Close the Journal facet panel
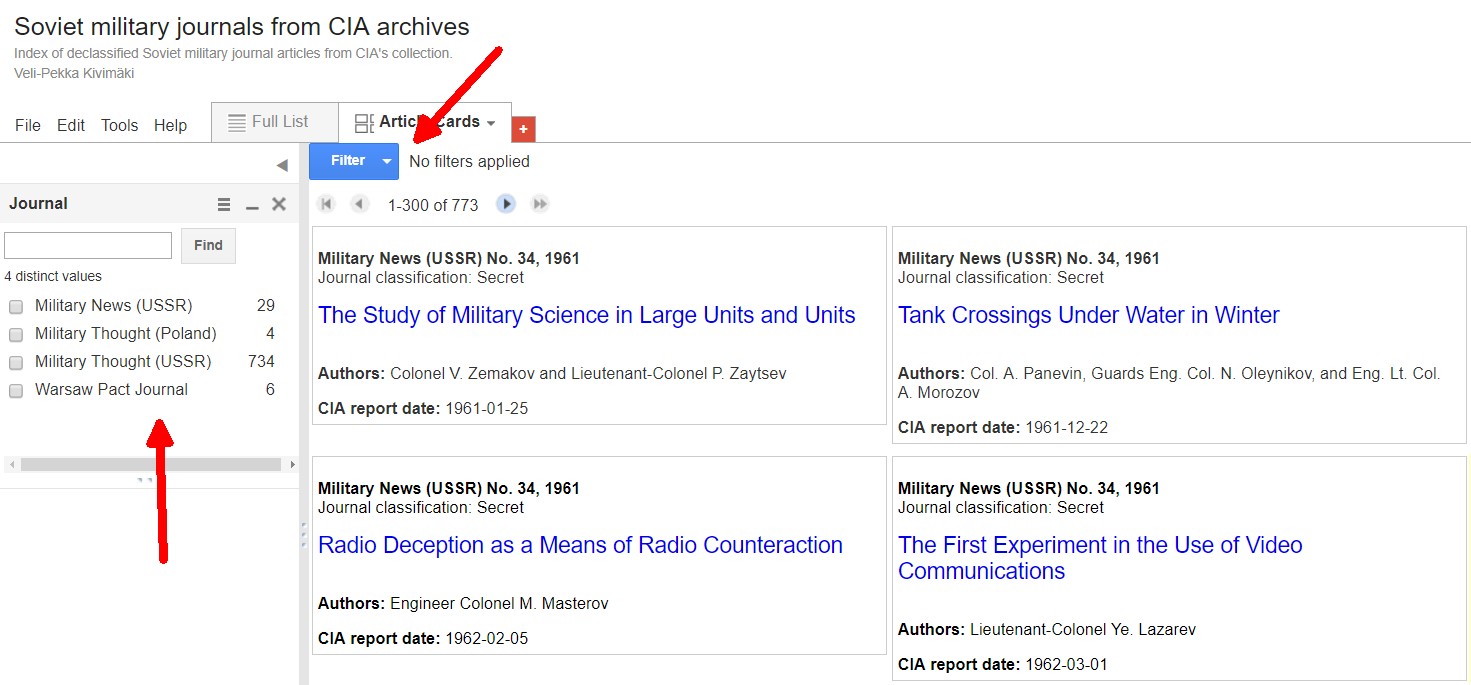Image resolution: width=1471 pixels, height=685 pixels. (279, 204)
